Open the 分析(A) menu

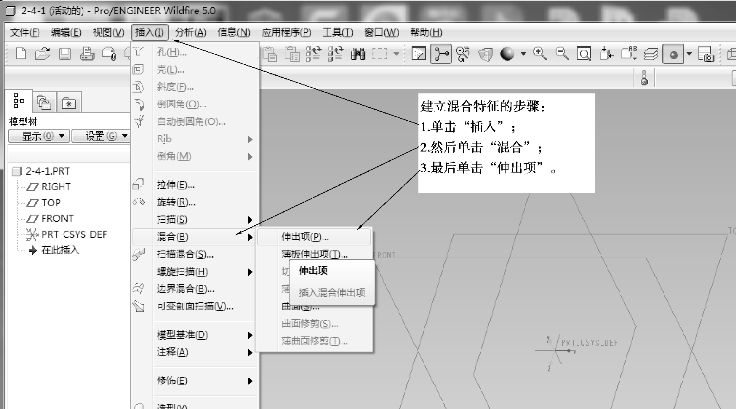tap(190, 32)
